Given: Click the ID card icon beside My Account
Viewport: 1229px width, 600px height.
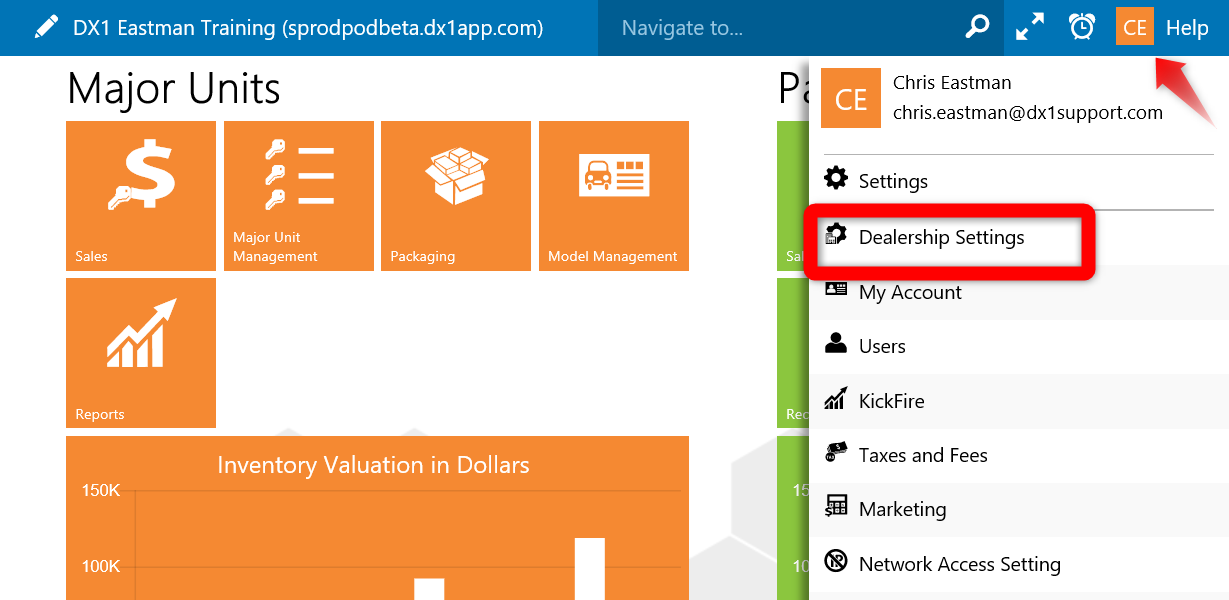Looking at the screenshot, I should (835, 289).
